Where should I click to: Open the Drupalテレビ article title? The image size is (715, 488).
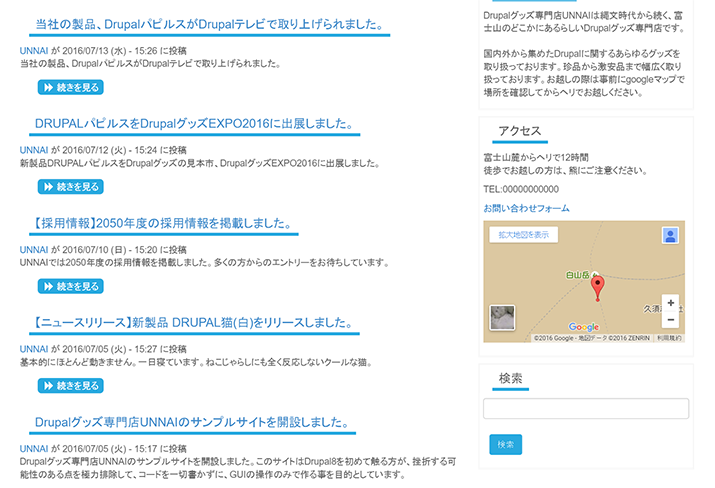click(211, 24)
